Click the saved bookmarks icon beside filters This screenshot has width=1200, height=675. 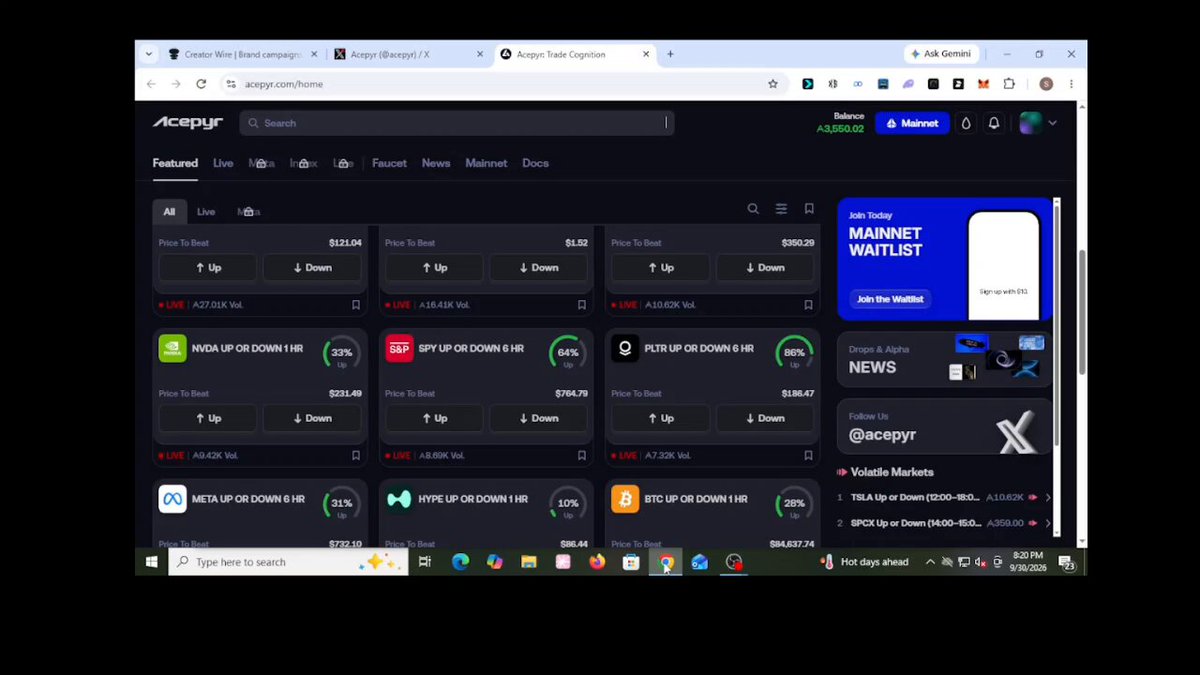[809, 209]
